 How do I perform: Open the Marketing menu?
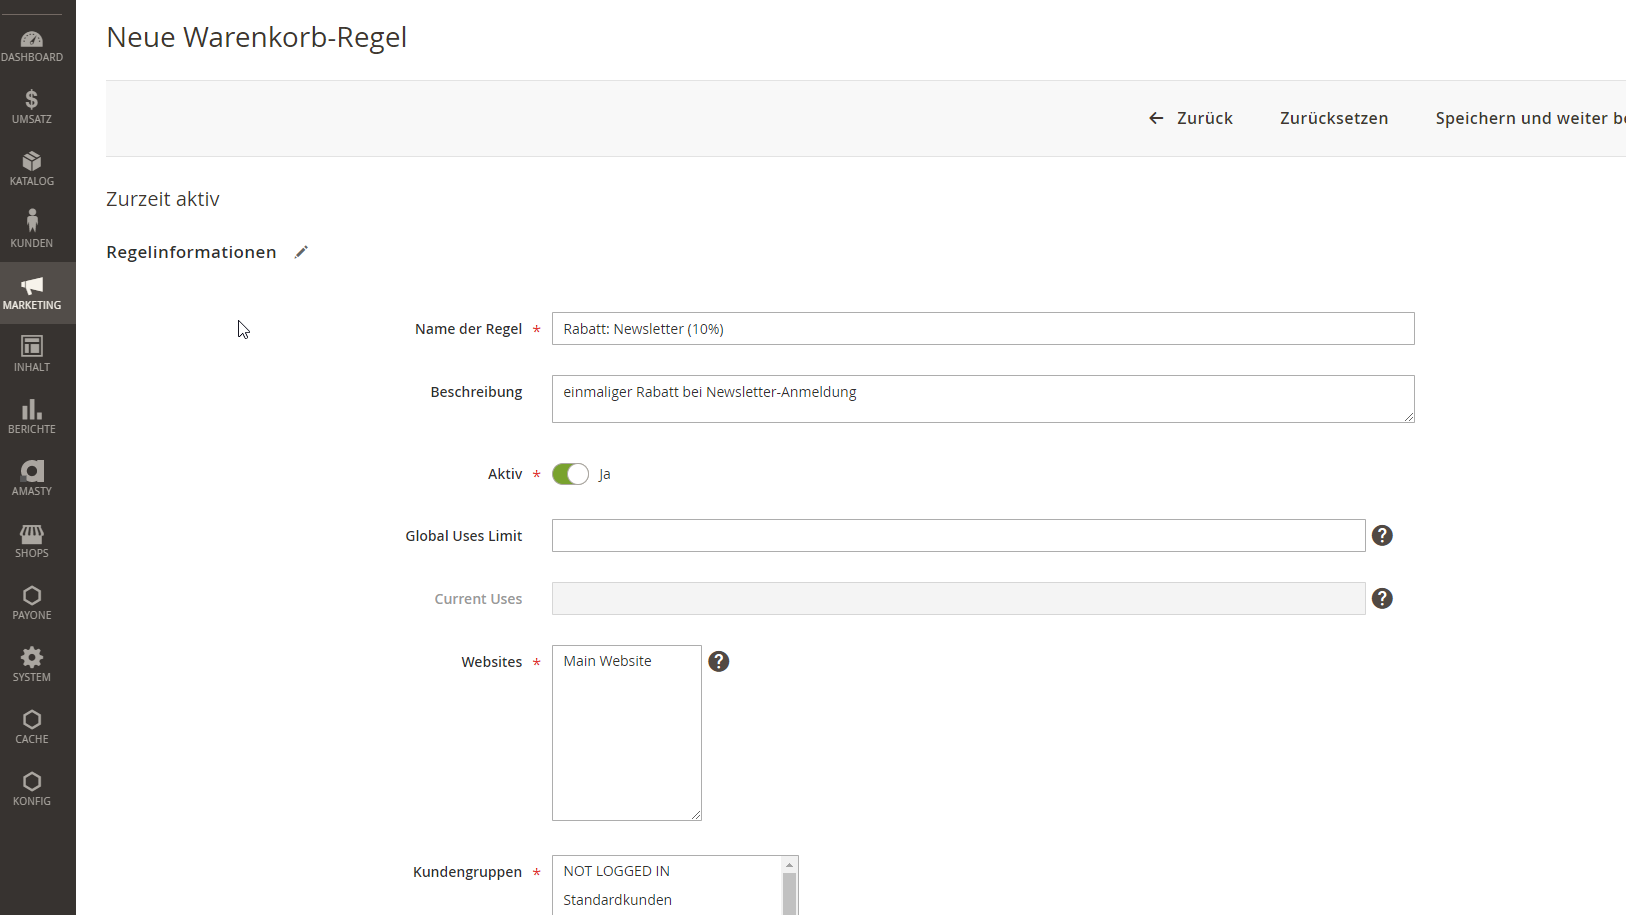coord(31,291)
